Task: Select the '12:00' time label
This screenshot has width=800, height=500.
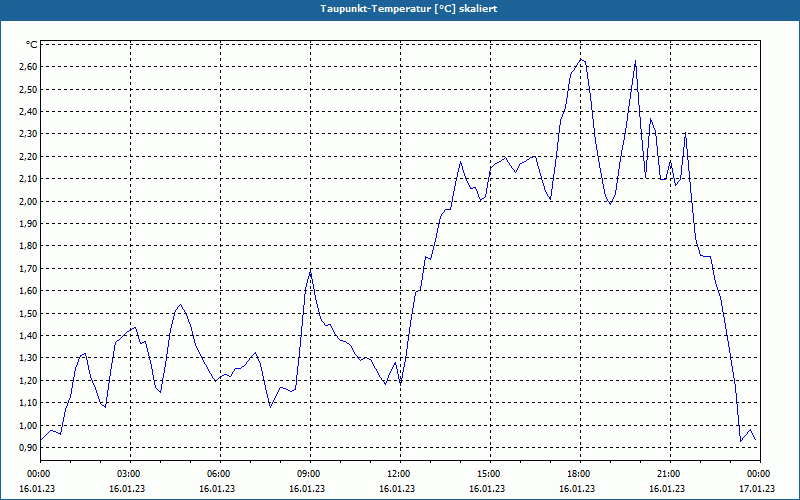Action: pos(397,474)
